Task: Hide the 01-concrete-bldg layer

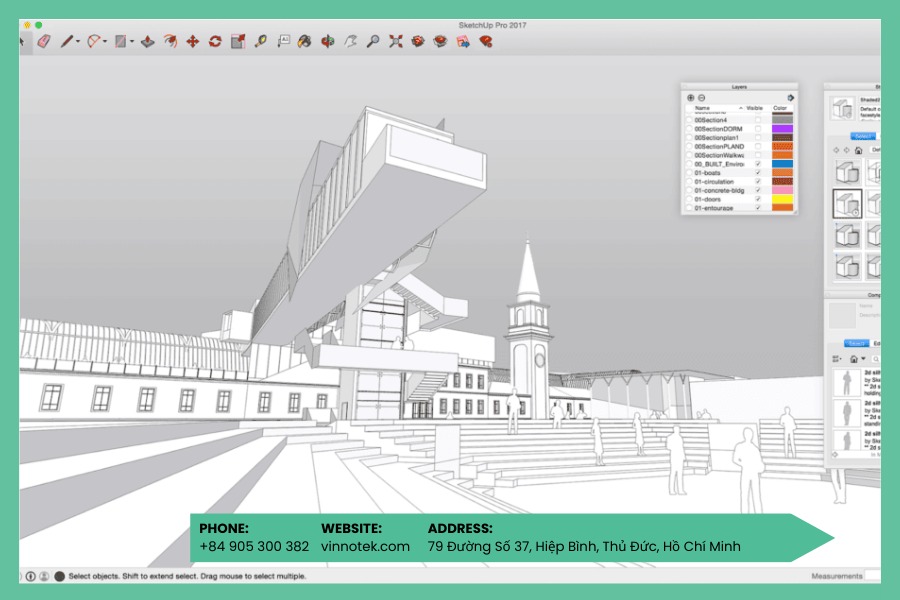Action: 758,190
